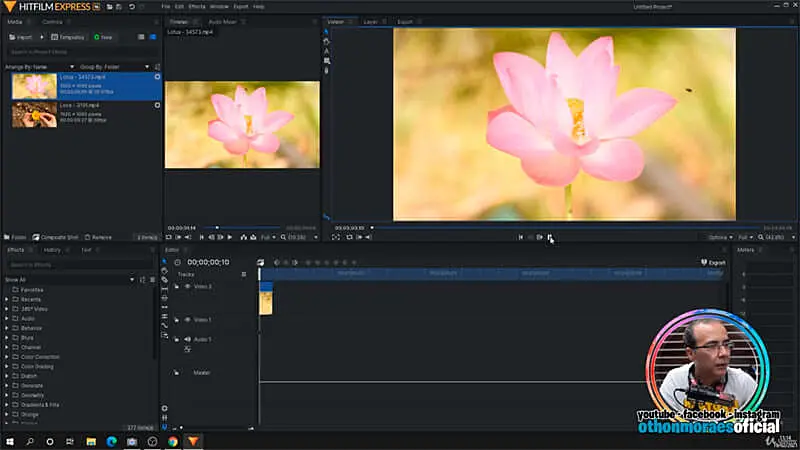The height and width of the screenshot is (450, 800).
Task: Select the Text tool in Viewer toolbar
Action: [327, 51]
